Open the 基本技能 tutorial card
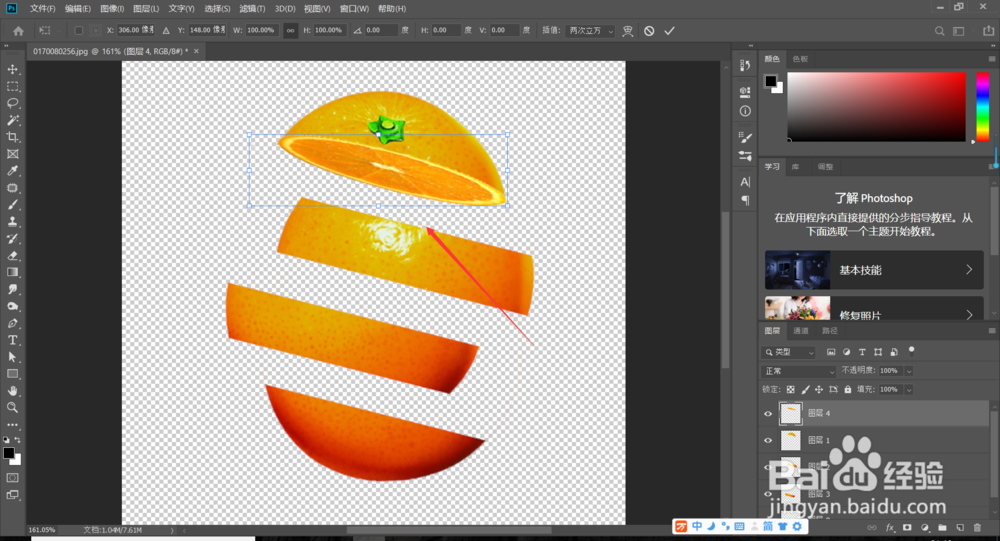1000x541 pixels. [874, 270]
